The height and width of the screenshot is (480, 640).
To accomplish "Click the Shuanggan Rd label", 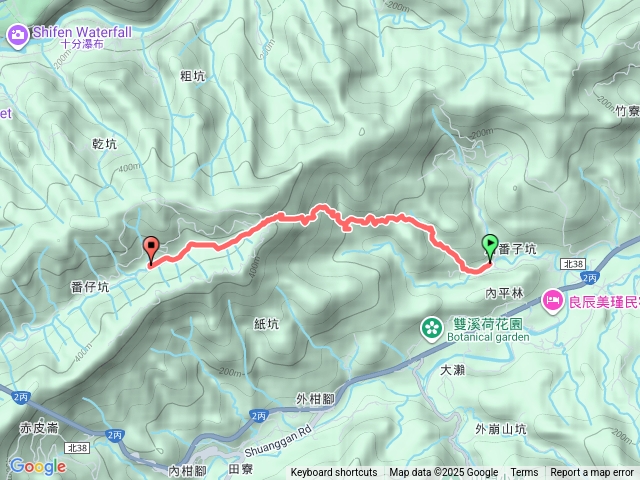I will pyautogui.click(x=278, y=441).
